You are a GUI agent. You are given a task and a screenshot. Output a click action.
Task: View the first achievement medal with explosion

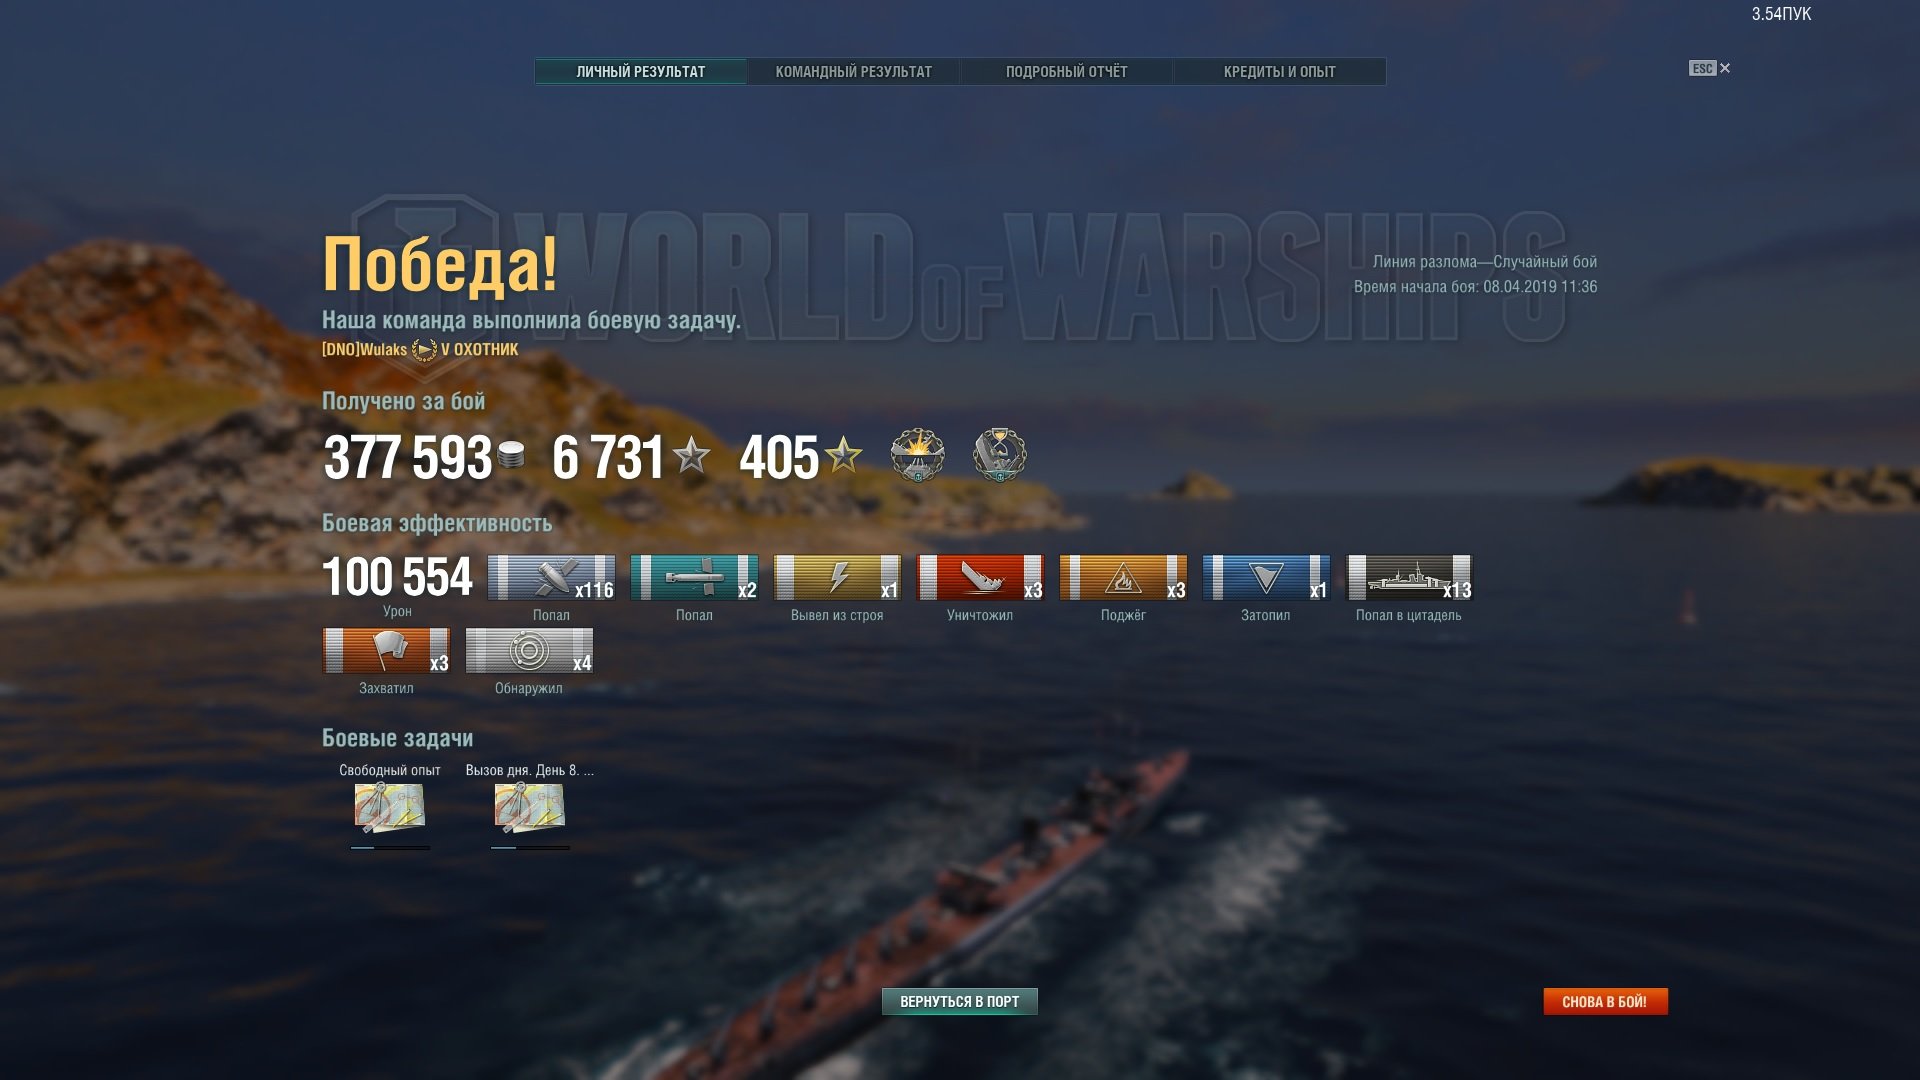[x=917, y=455]
